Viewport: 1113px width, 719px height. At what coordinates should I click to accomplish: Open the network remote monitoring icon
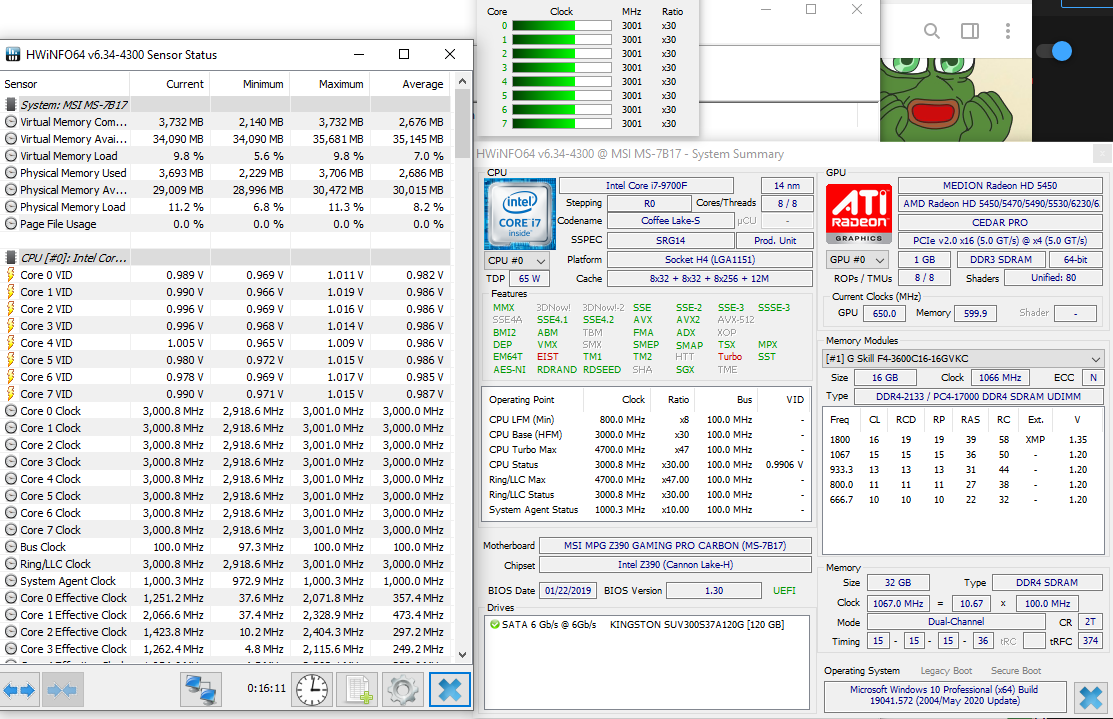[200, 690]
